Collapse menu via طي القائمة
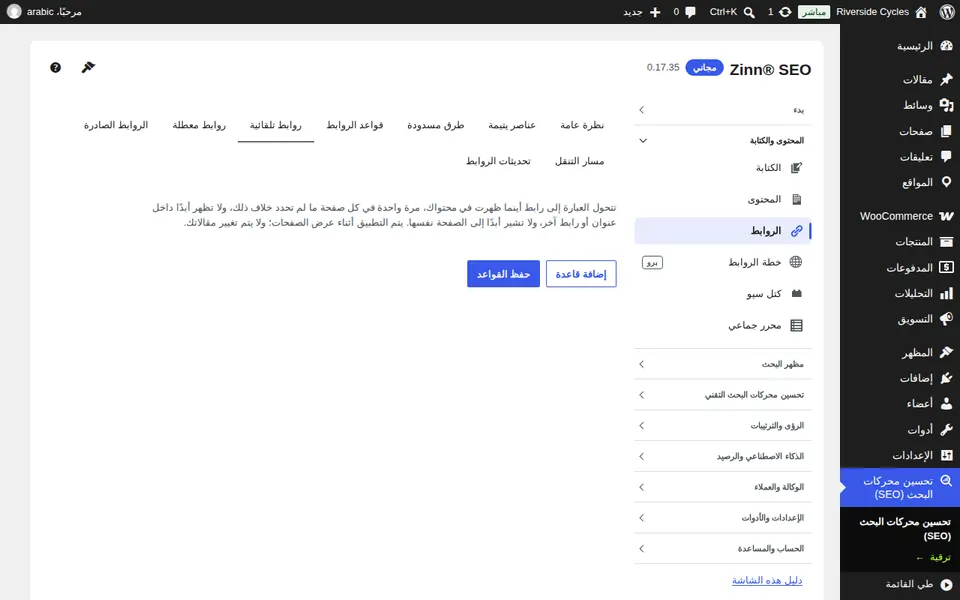Image resolution: width=960 pixels, height=600 pixels. (900, 585)
